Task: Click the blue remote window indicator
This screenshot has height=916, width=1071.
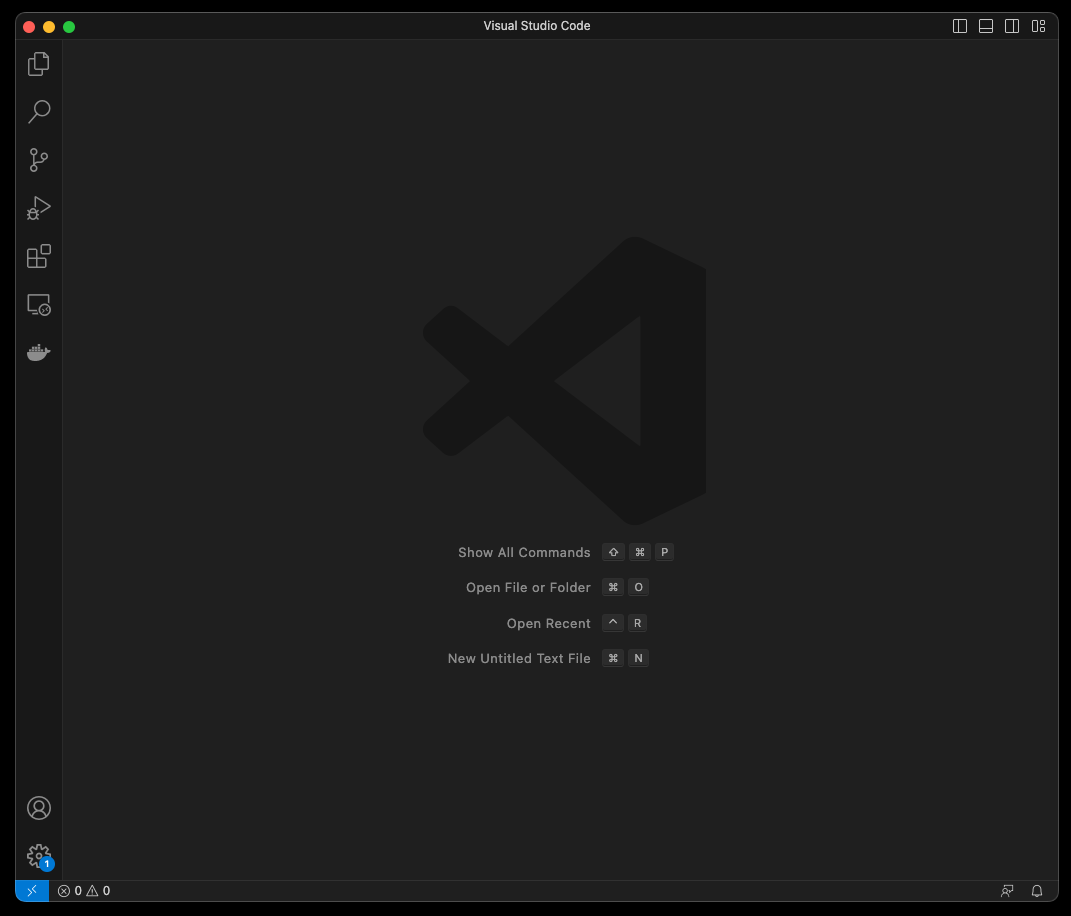Action: [x=32, y=891]
